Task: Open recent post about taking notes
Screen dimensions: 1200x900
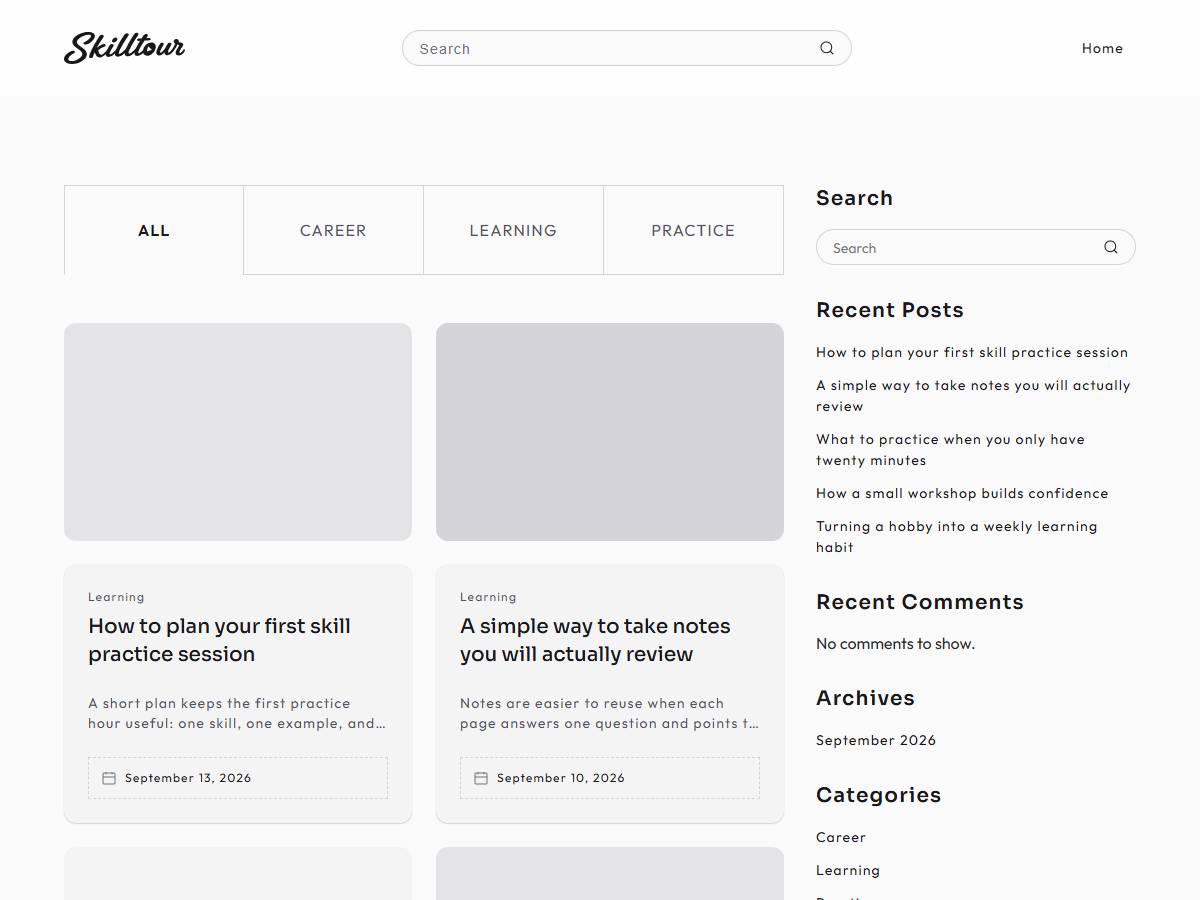Action: pos(973,396)
